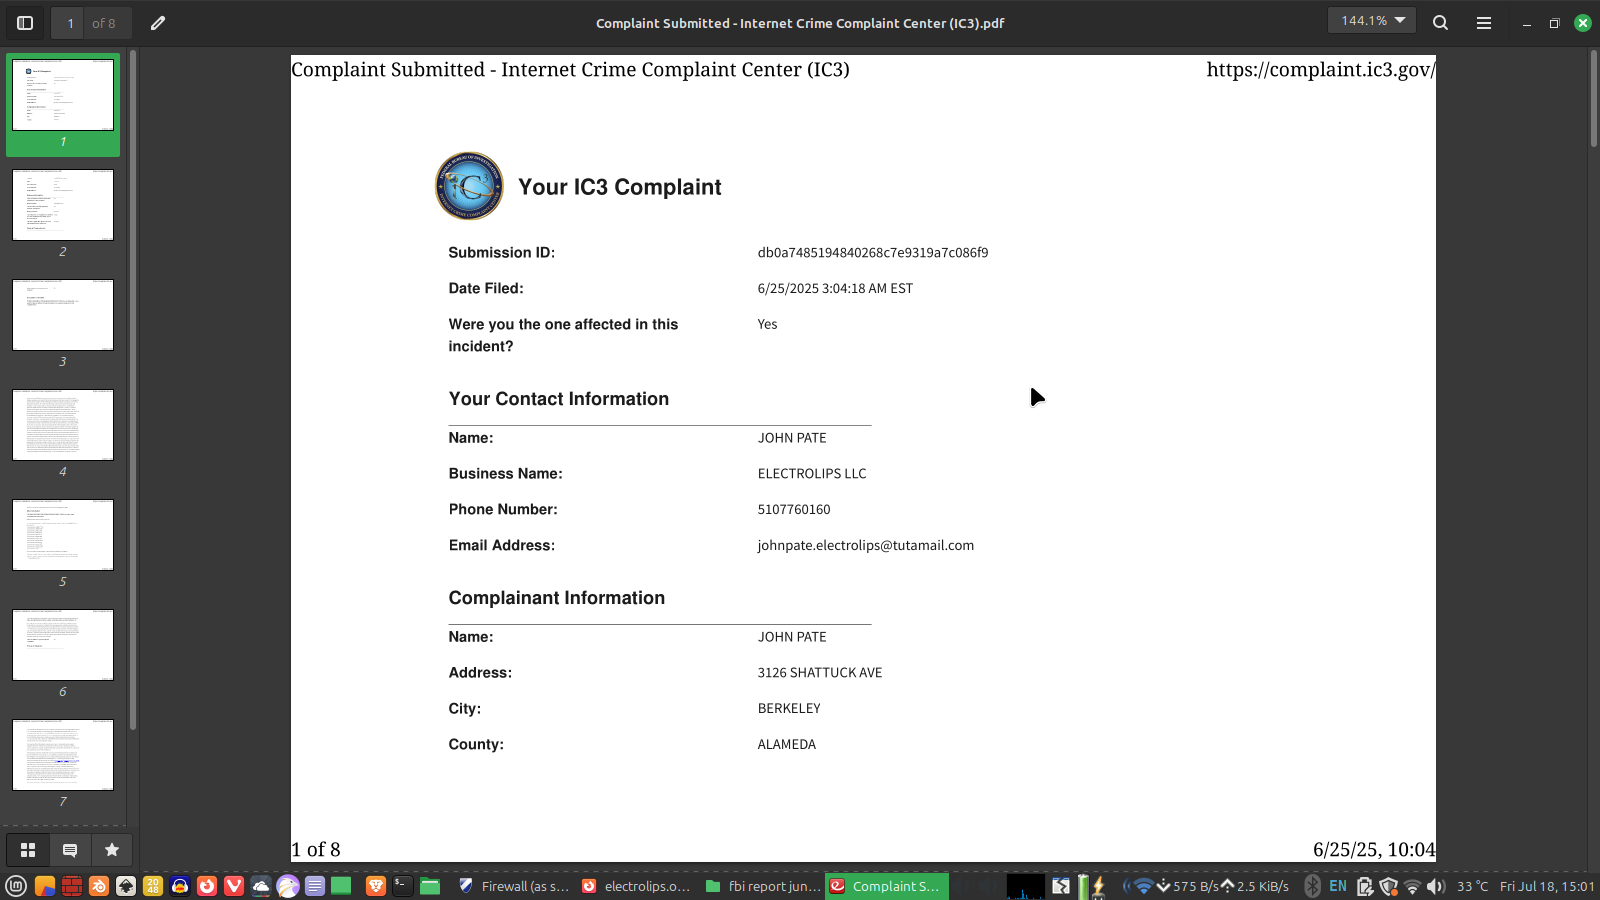The image size is (1600, 900).
Task: Open the Brave browser taskbar icon
Action: point(376,886)
